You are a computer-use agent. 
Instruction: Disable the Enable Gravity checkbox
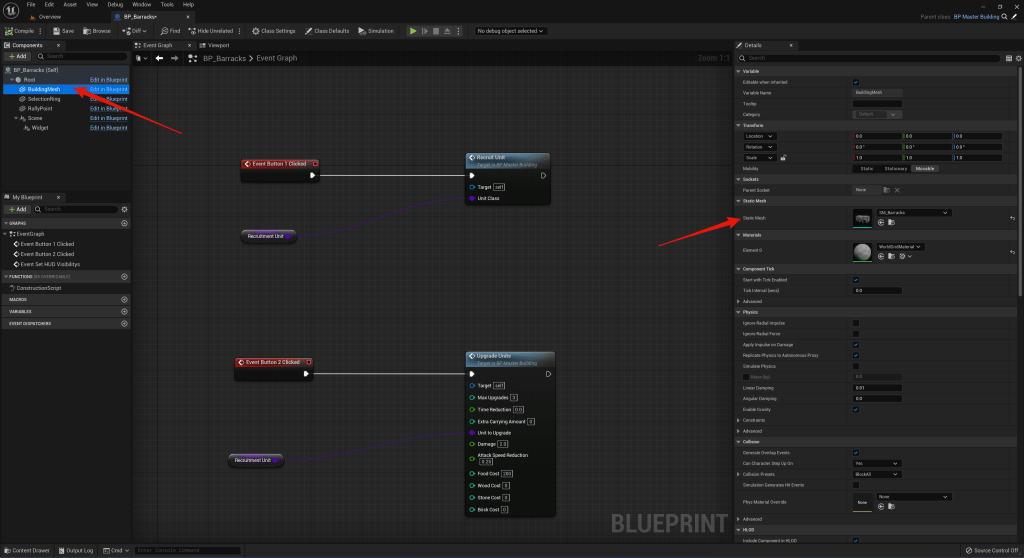pyautogui.click(x=856, y=409)
